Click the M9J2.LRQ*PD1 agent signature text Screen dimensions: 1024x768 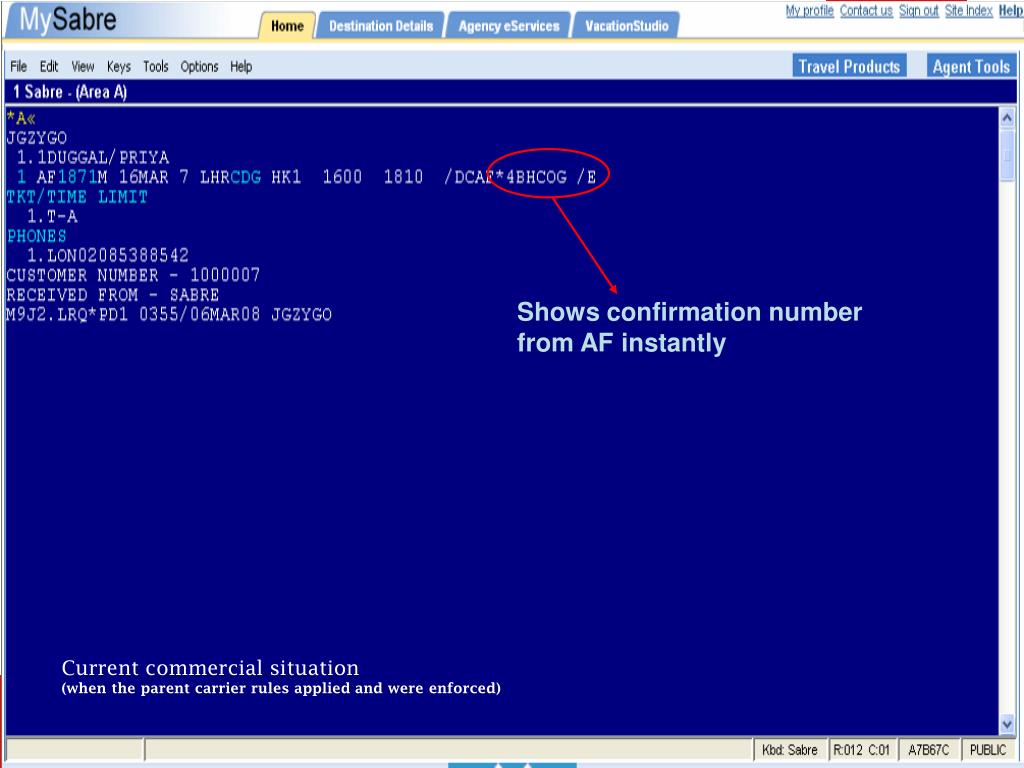tap(67, 315)
